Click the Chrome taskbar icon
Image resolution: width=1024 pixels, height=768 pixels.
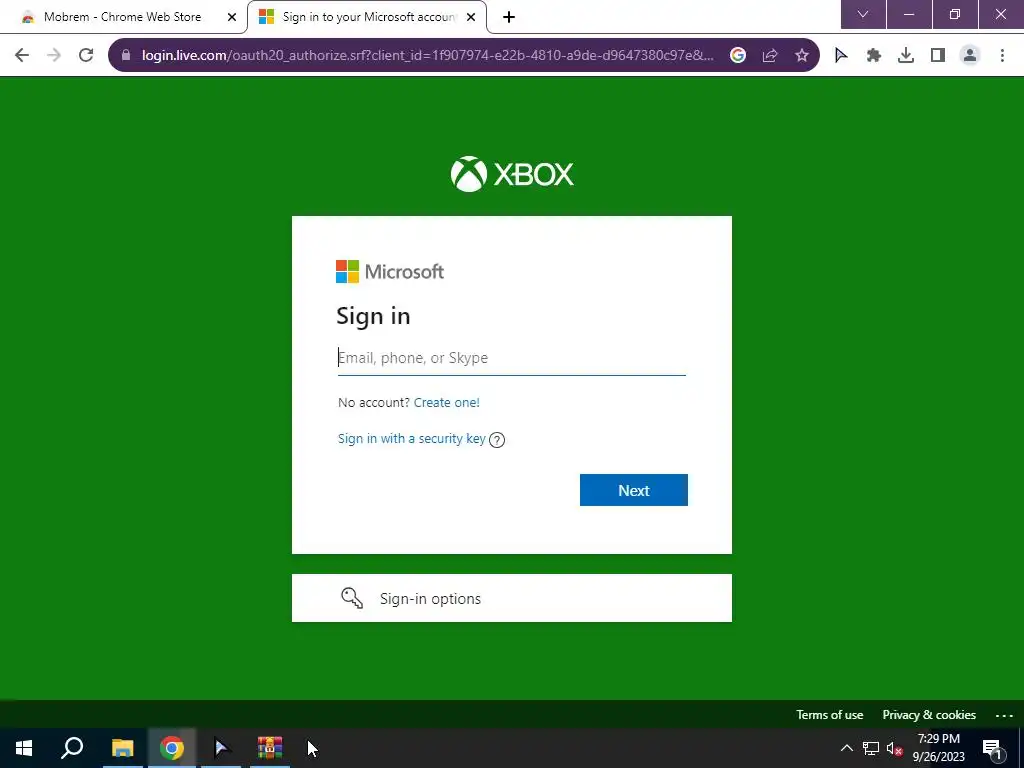pyautogui.click(x=172, y=748)
